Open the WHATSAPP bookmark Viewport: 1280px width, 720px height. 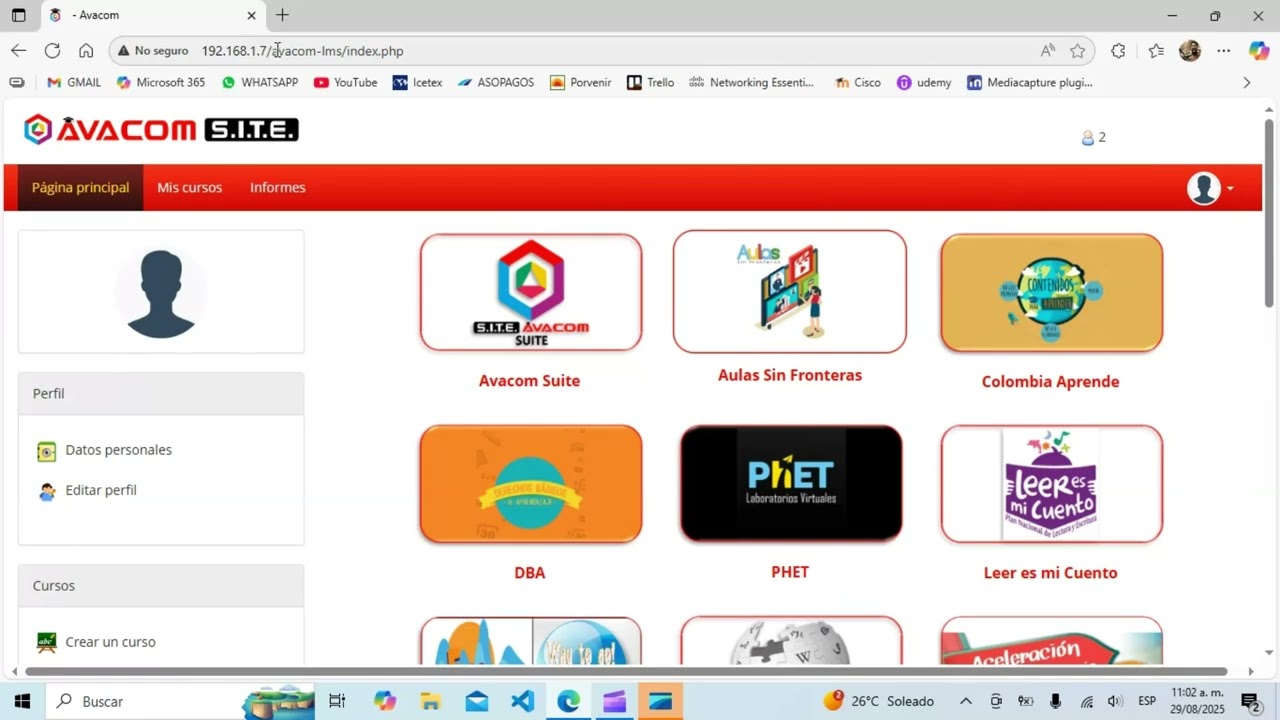click(260, 83)
